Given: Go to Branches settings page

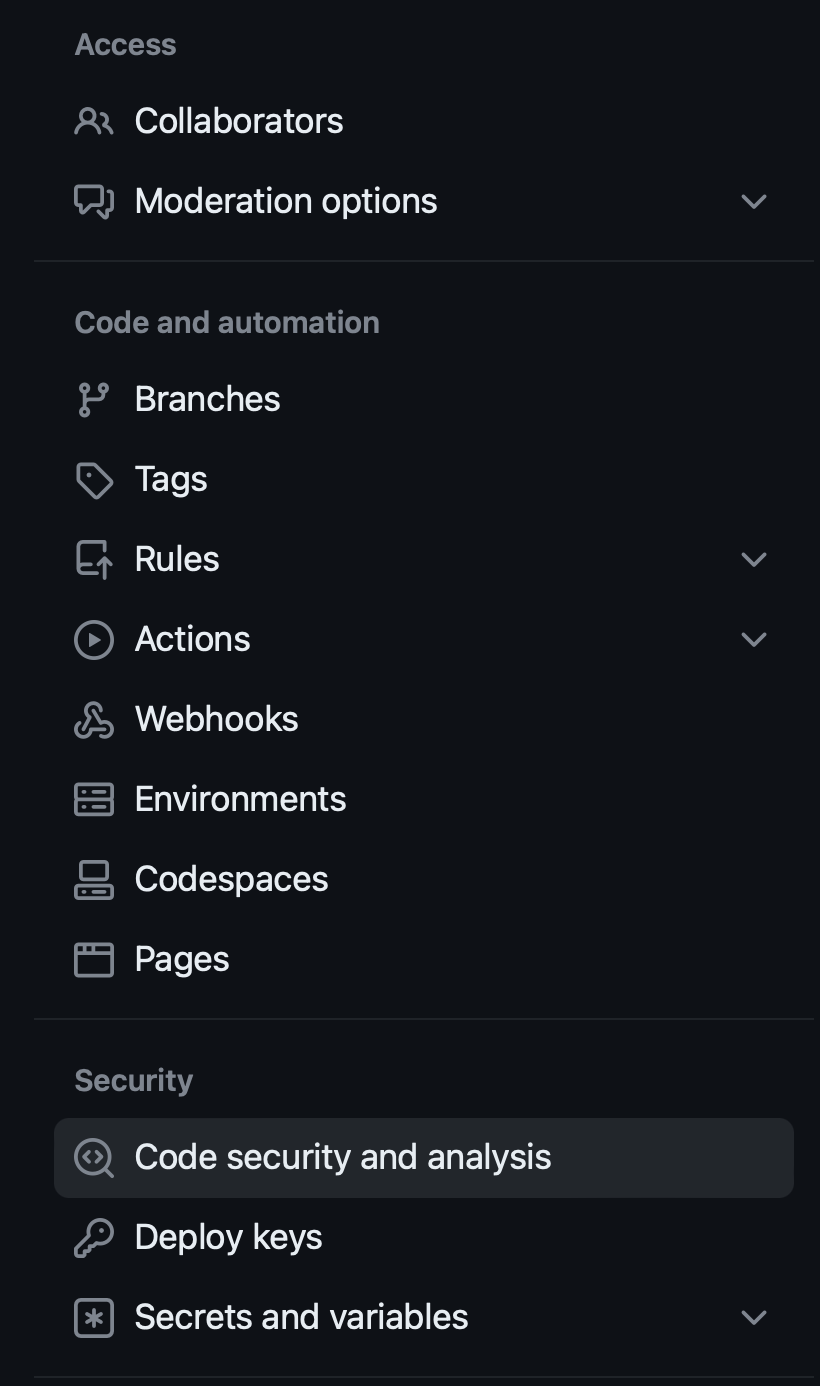Looking at the screenshot, I should [x=207, y=399].
